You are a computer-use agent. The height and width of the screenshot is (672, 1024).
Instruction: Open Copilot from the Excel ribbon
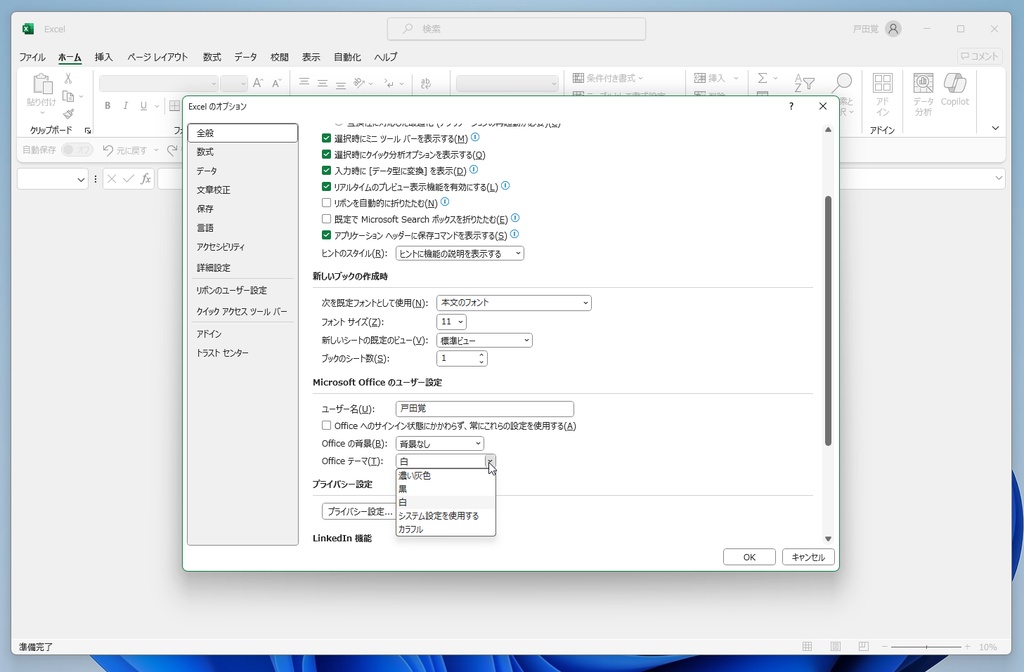(955, 83)
